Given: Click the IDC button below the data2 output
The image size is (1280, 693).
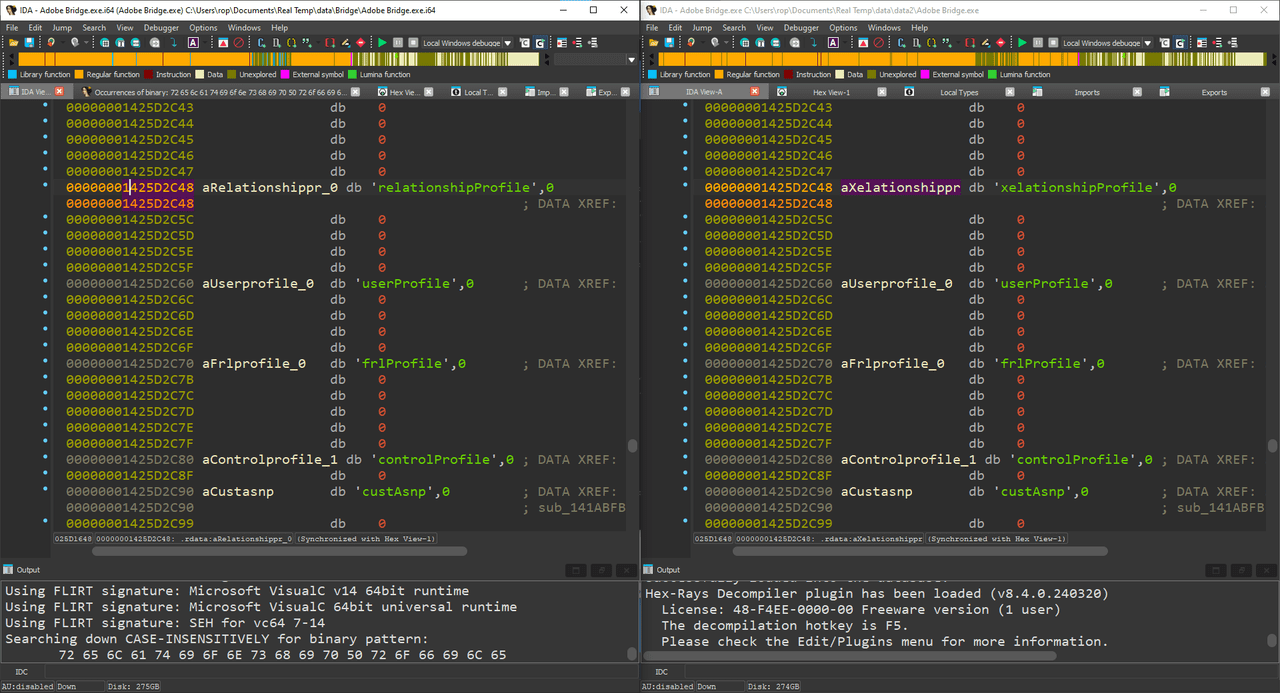Looking at the screenshot, I should point(661,671).
